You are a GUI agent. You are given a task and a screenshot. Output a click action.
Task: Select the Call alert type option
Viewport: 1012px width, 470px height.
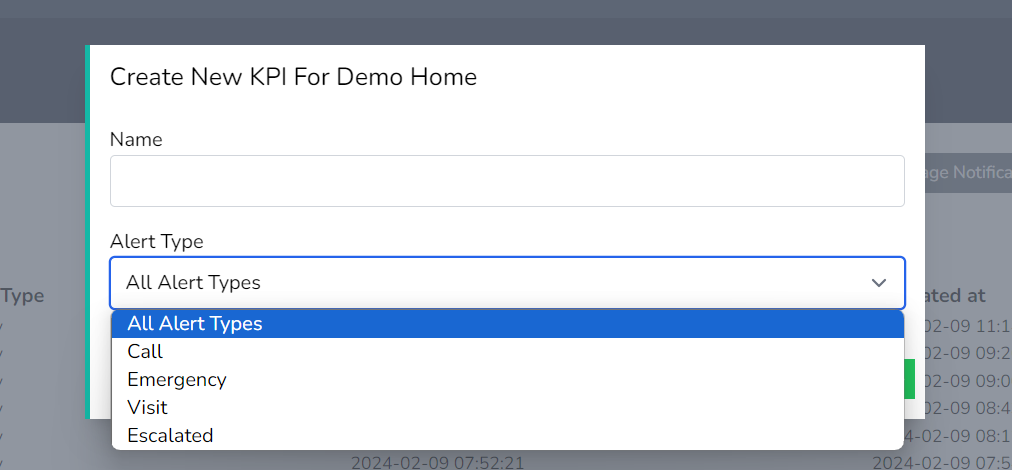click(145, 352)
